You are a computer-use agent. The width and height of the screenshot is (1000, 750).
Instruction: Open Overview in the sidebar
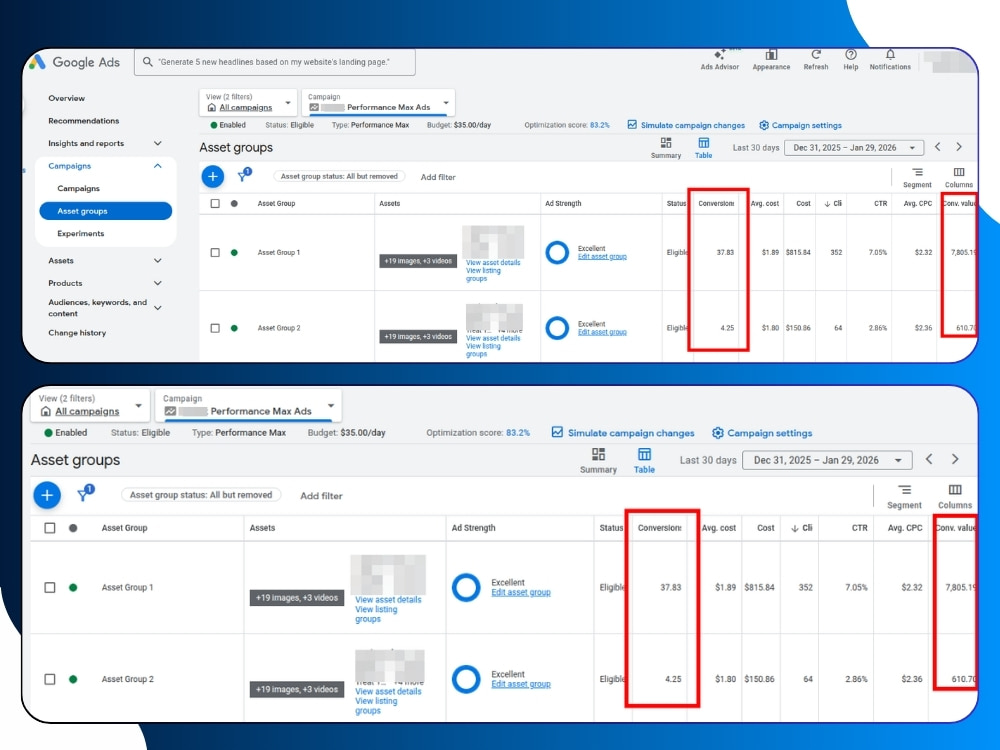click(x=66, y=98)
